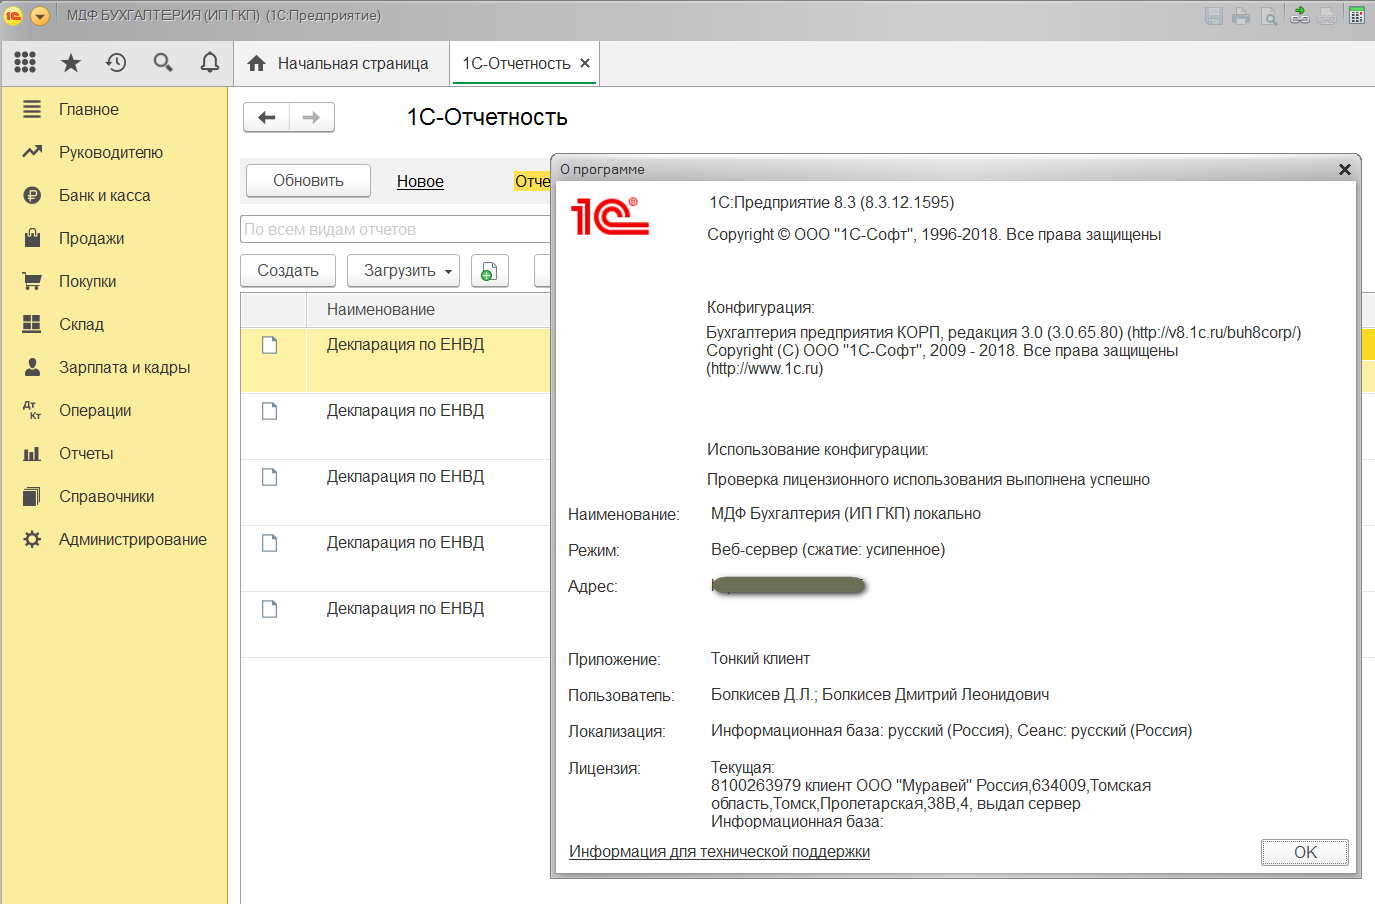Open the 1C main menu dropdown arrow

(40, 16)
